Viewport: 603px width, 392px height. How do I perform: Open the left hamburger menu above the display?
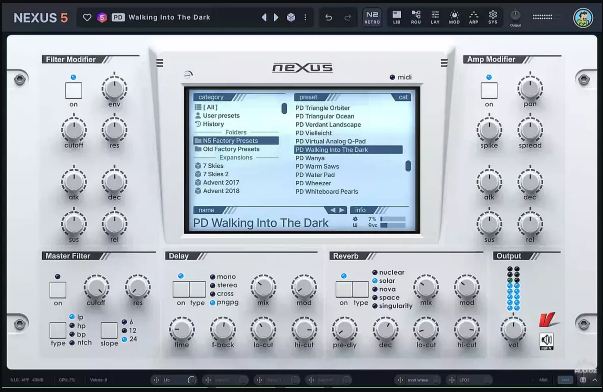tap(160, 63)
